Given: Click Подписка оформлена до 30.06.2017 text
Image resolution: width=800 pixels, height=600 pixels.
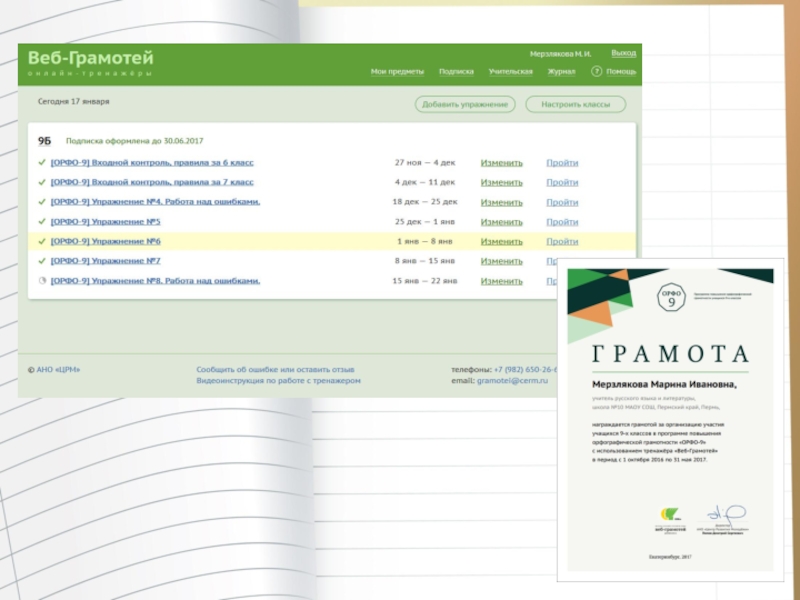Looking at the screenshot, I should 135,141.
